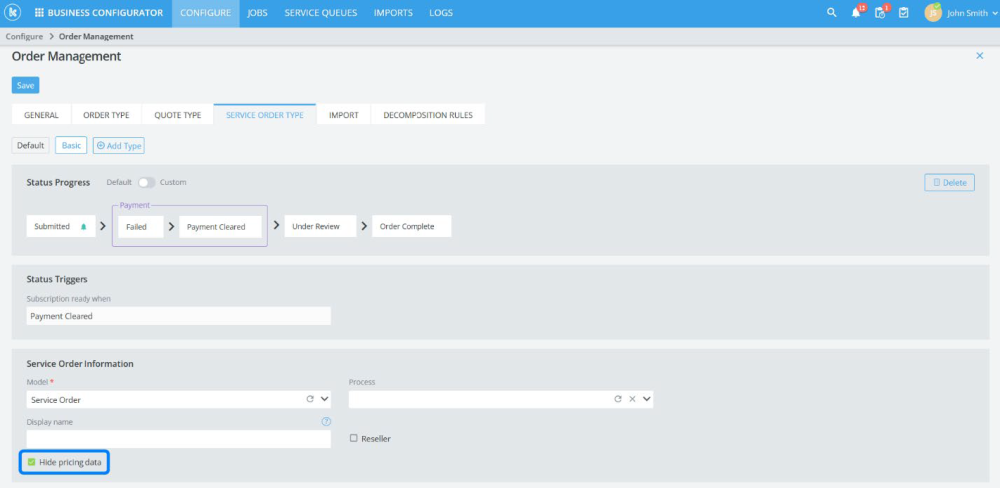
Task: Refresh the Process field list
Action: coord(618,399)
